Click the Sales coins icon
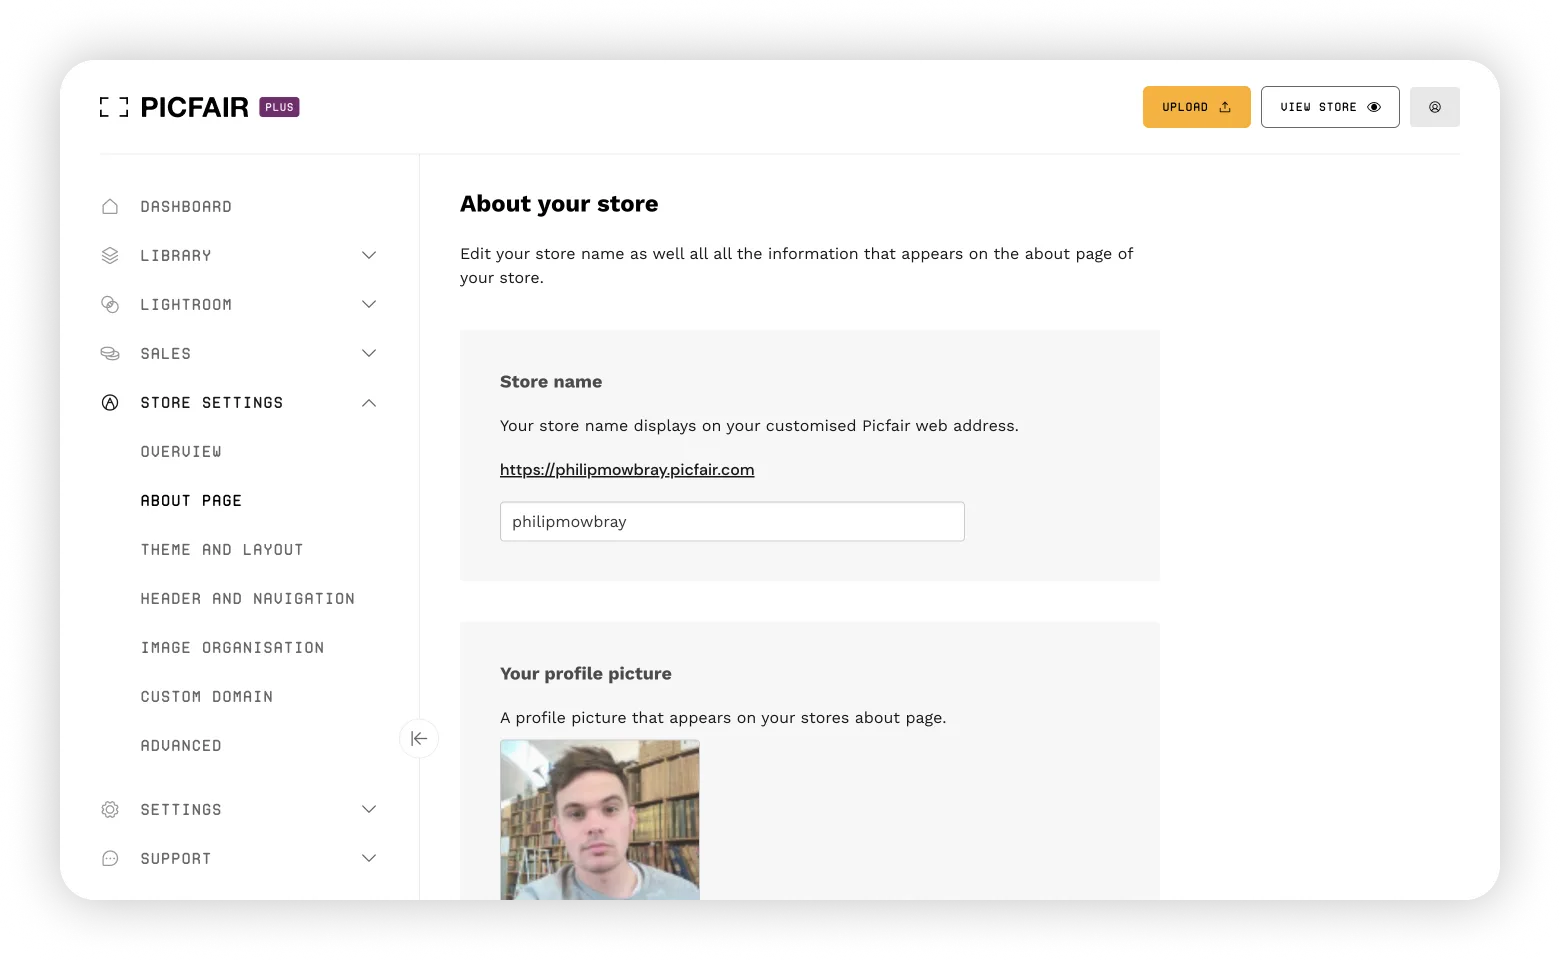Viewport: 1560px width, 960px height. (x=110, y=353)
